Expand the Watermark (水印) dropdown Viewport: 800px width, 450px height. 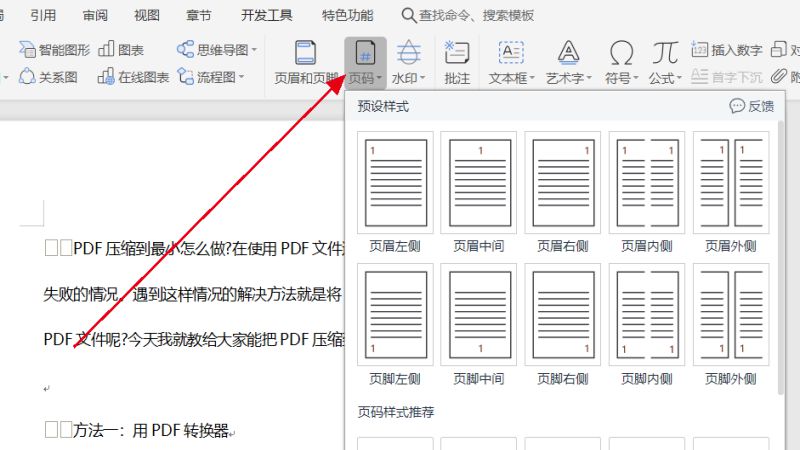tap(409, 77)
